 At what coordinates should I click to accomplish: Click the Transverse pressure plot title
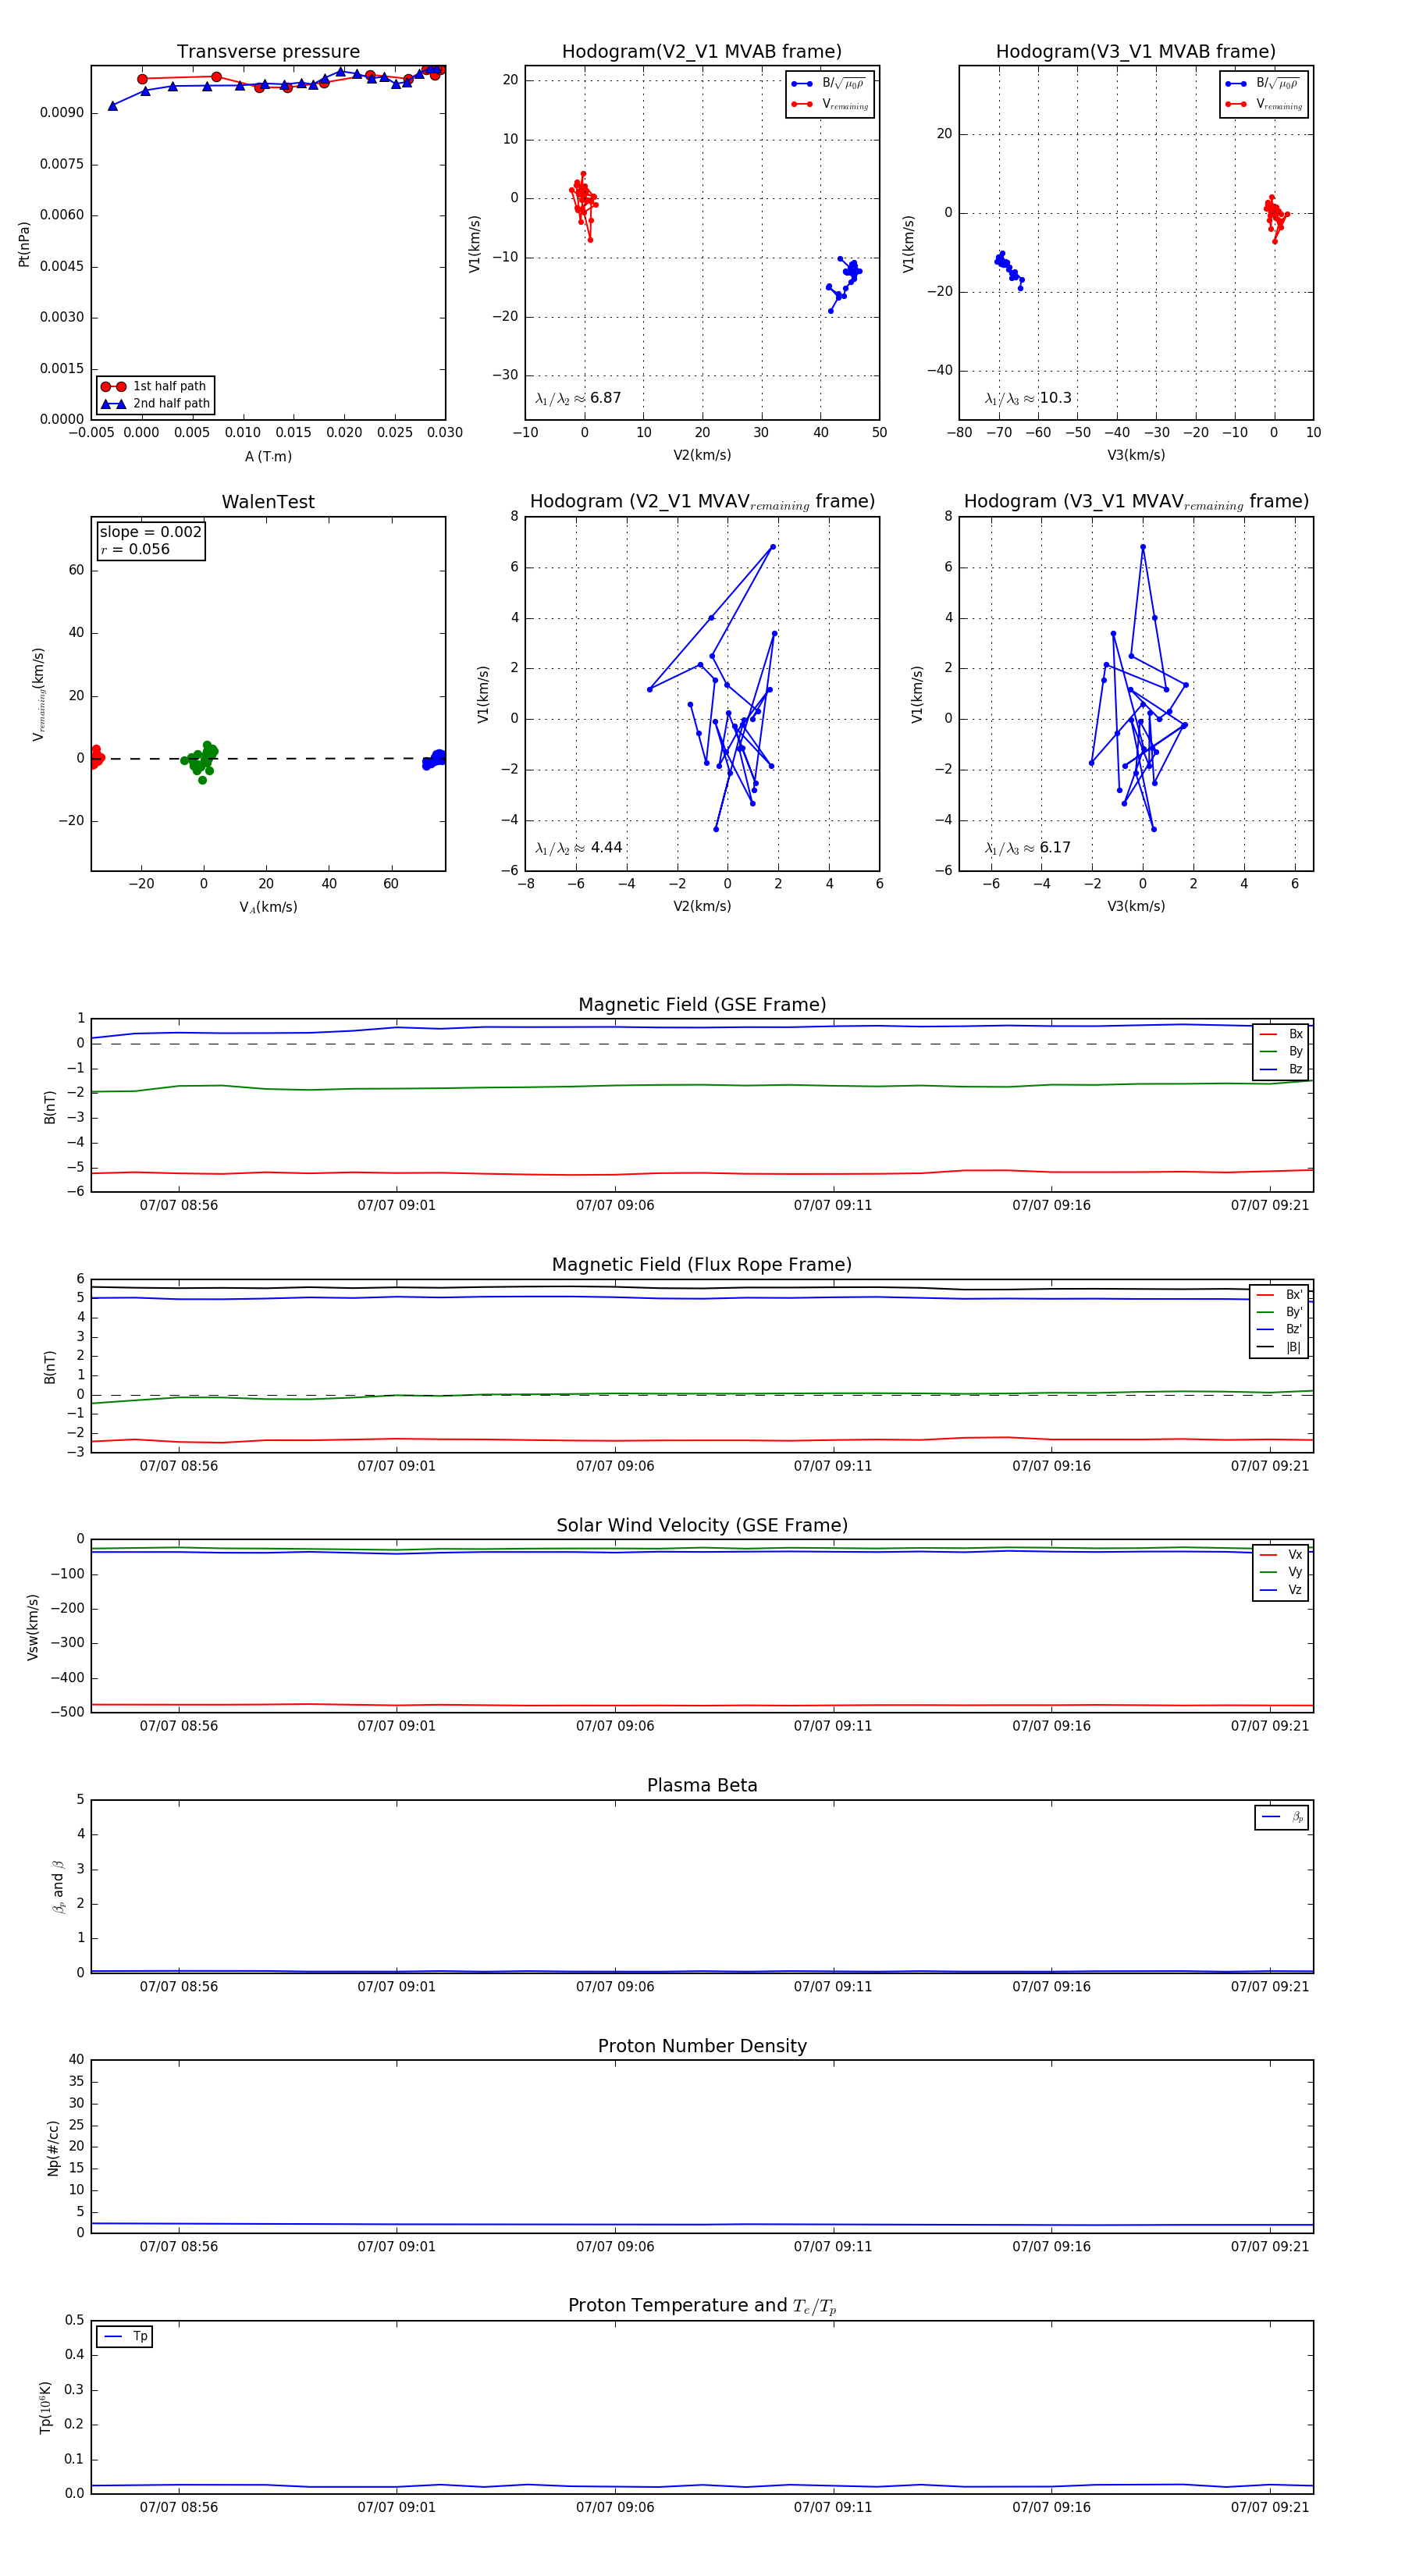(268, 51)
